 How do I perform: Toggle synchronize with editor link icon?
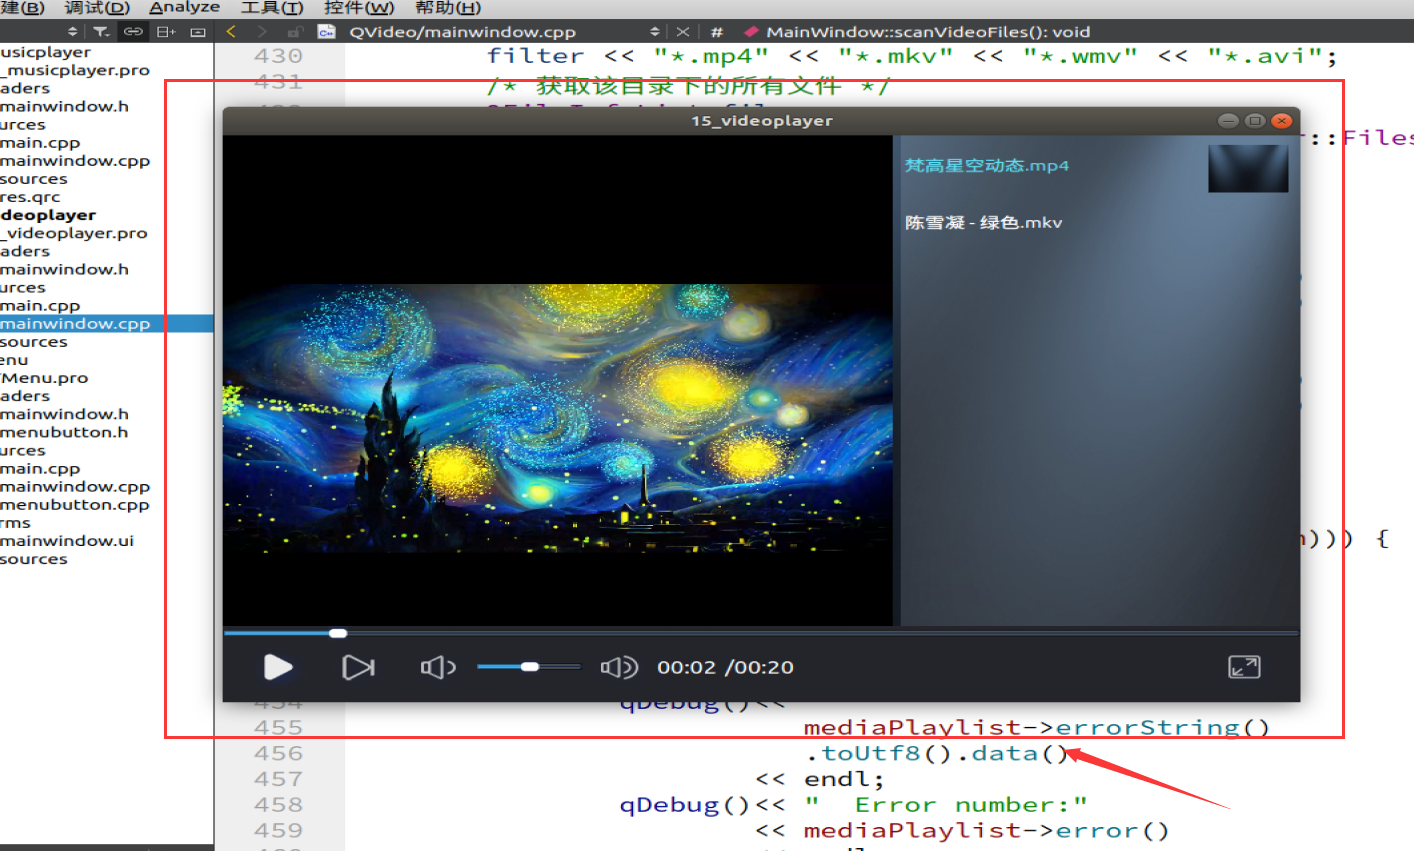133,32
